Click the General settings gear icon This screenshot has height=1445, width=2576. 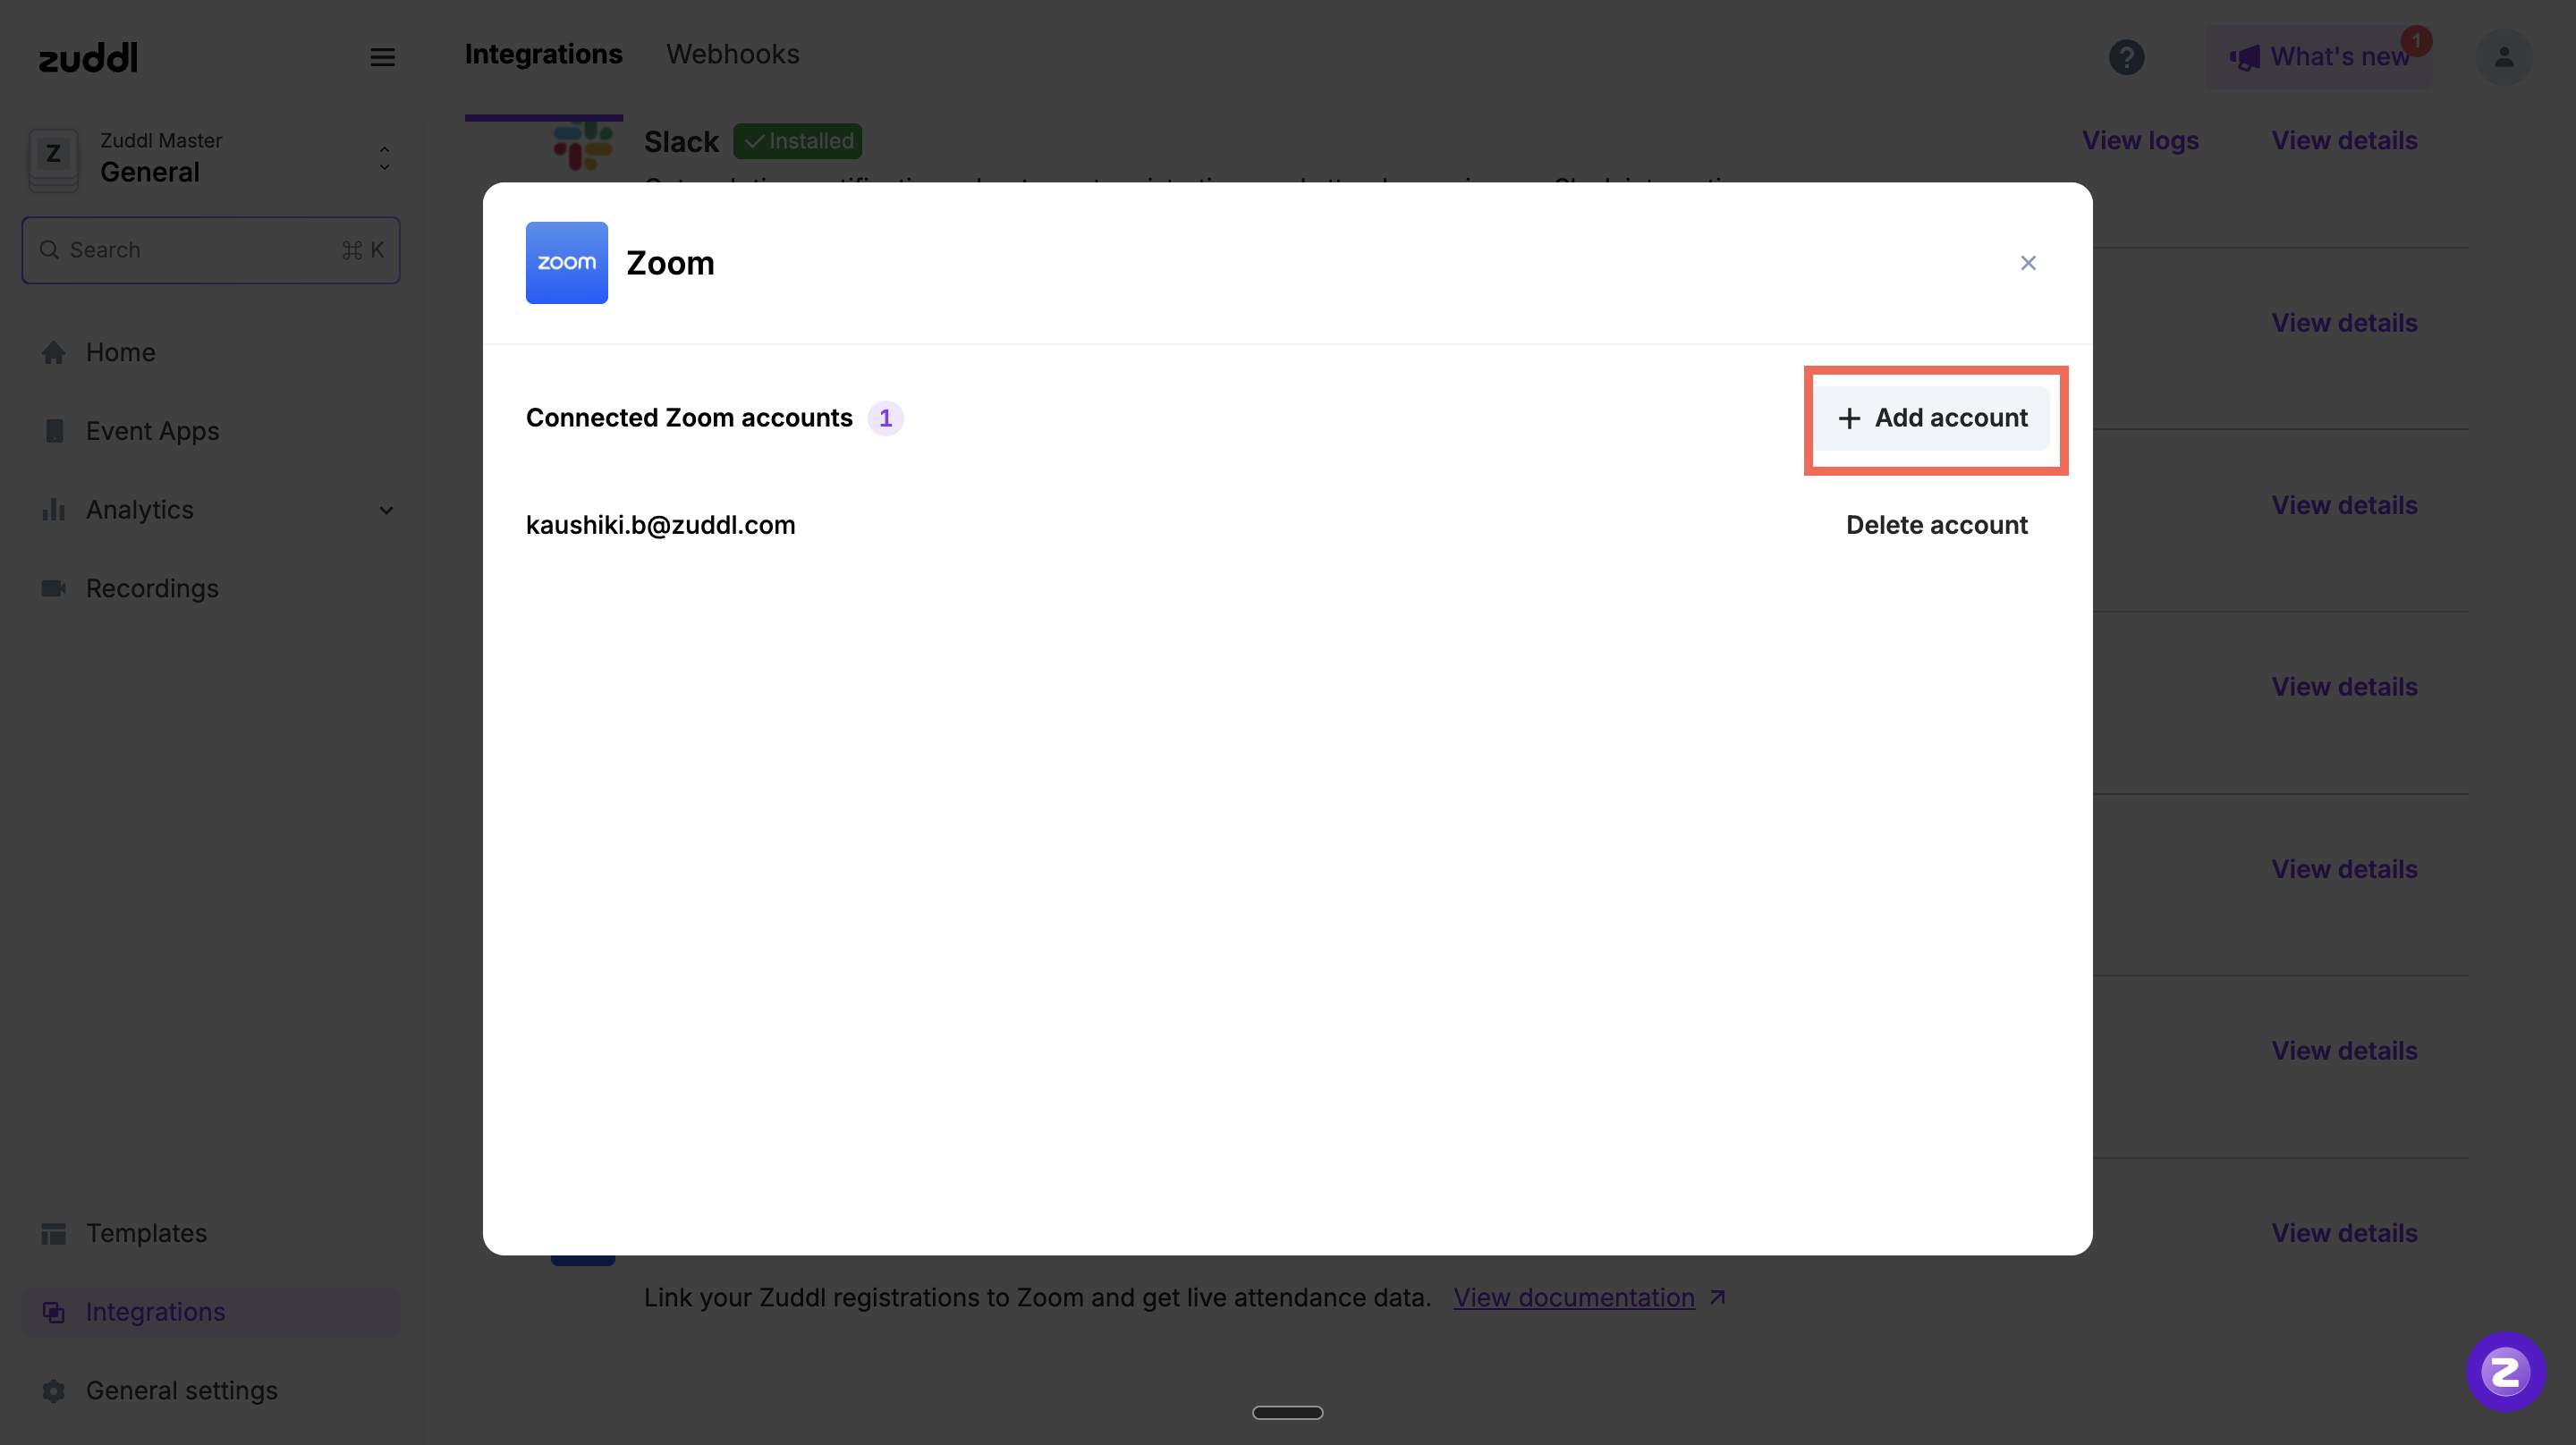(x=54, y=1391)
